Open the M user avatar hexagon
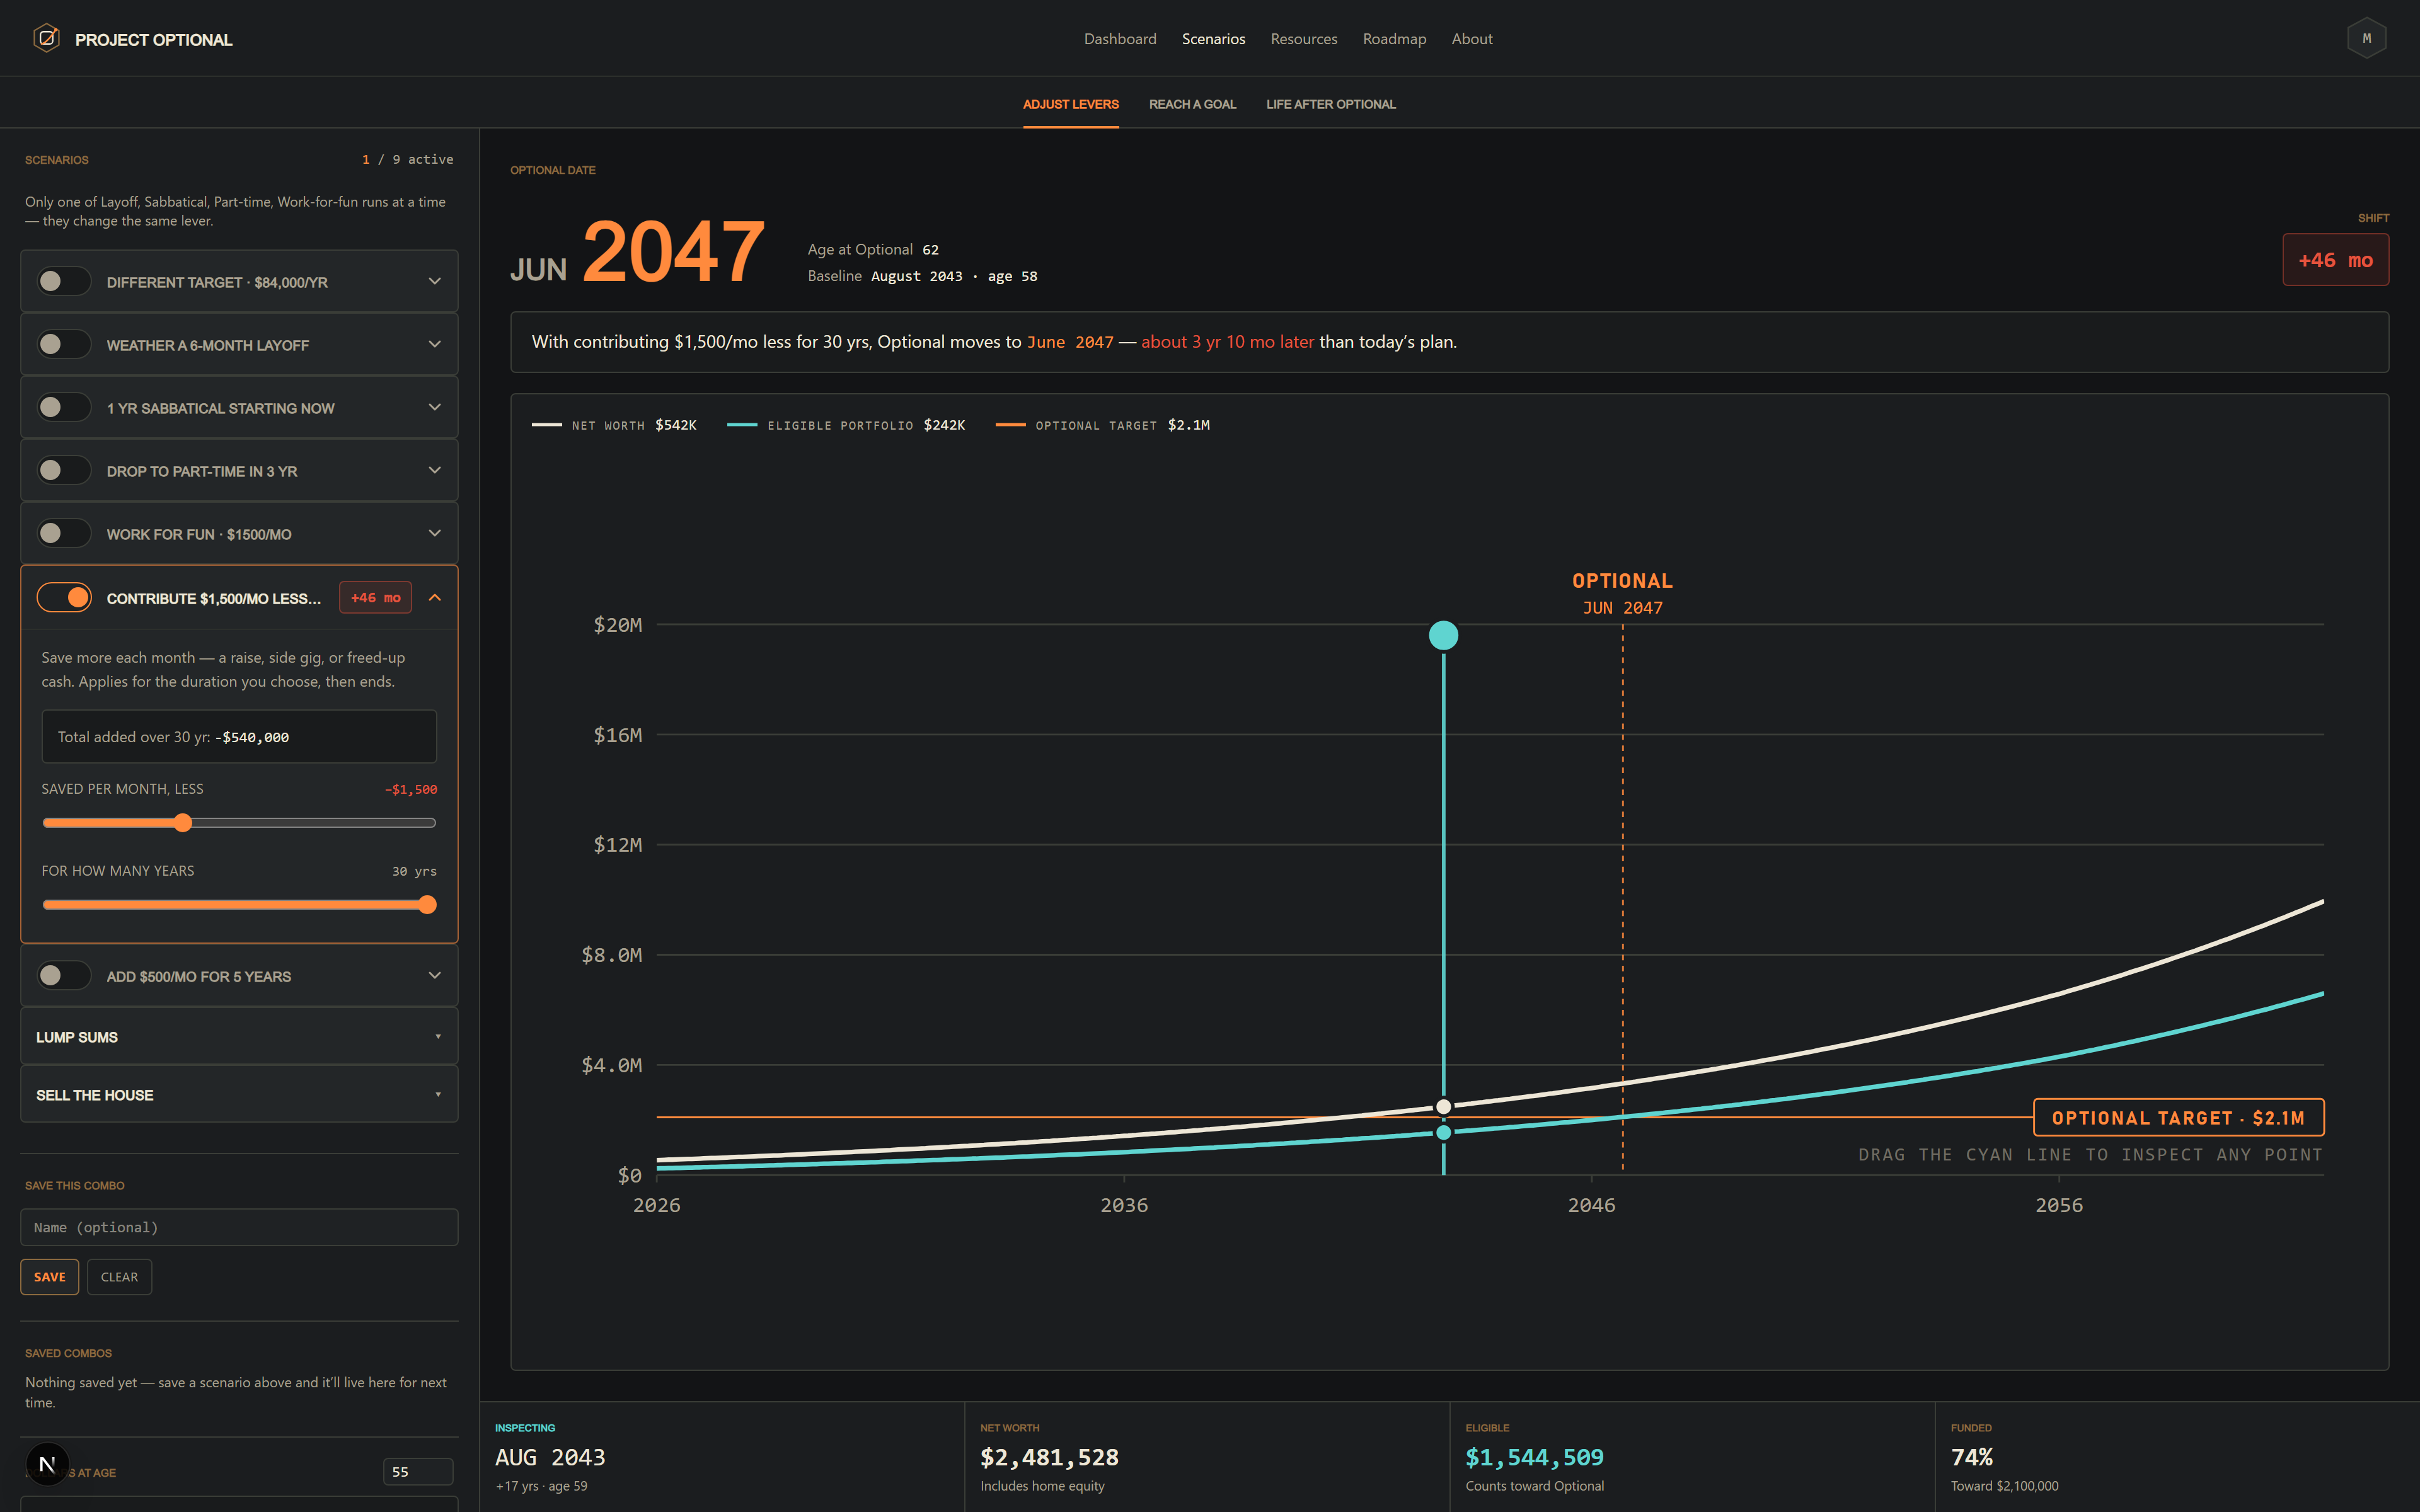 click(x=2366, y=38)
